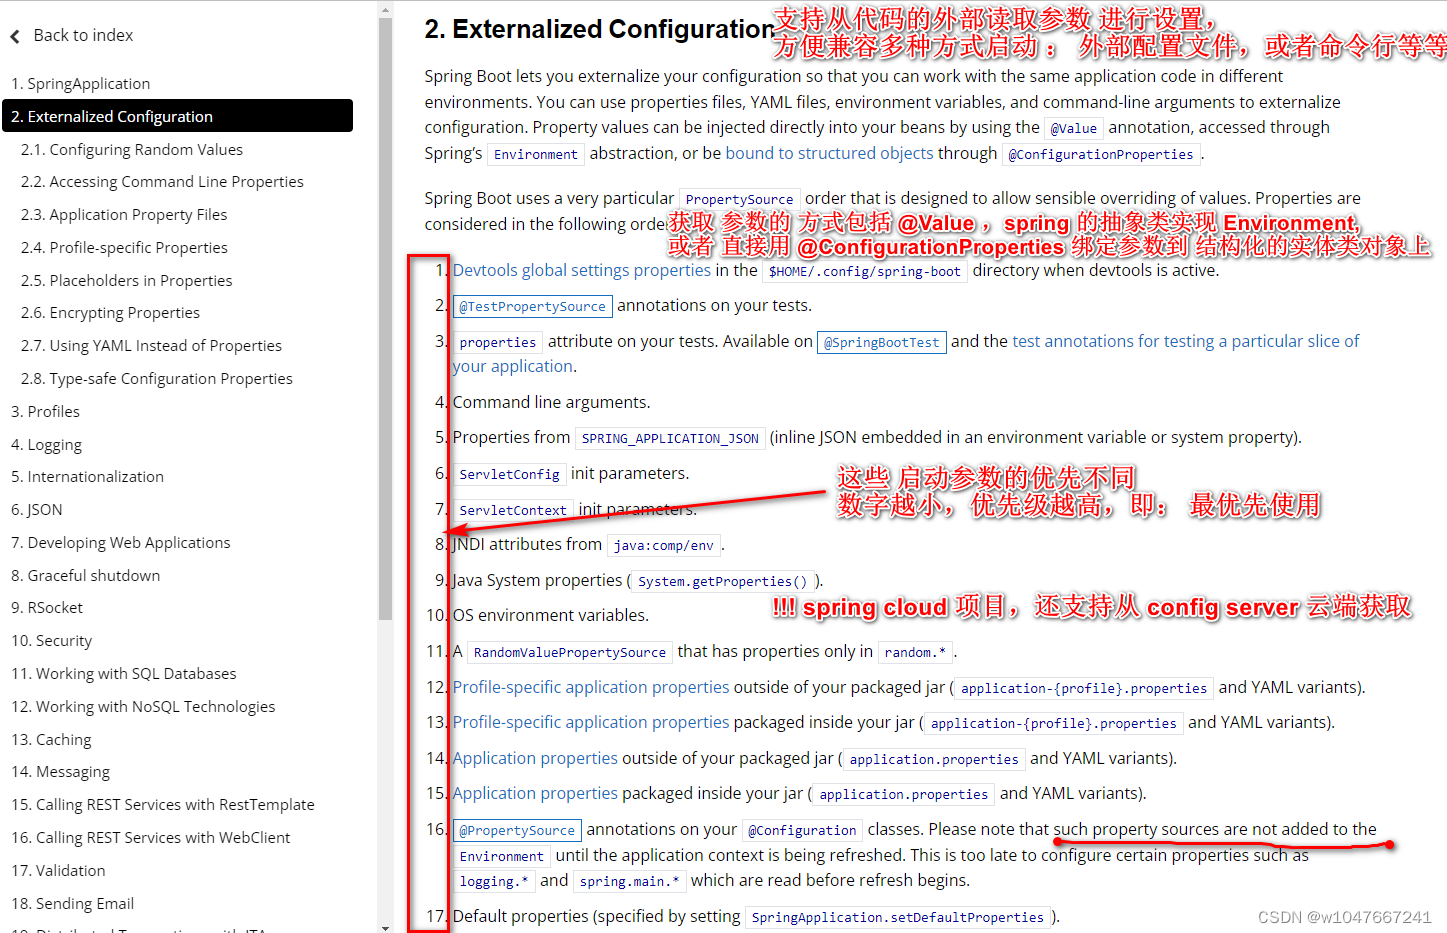Viewport: 1447px width, 933px height.
Task: Open 18. Sending Email section
Action: 73,904
